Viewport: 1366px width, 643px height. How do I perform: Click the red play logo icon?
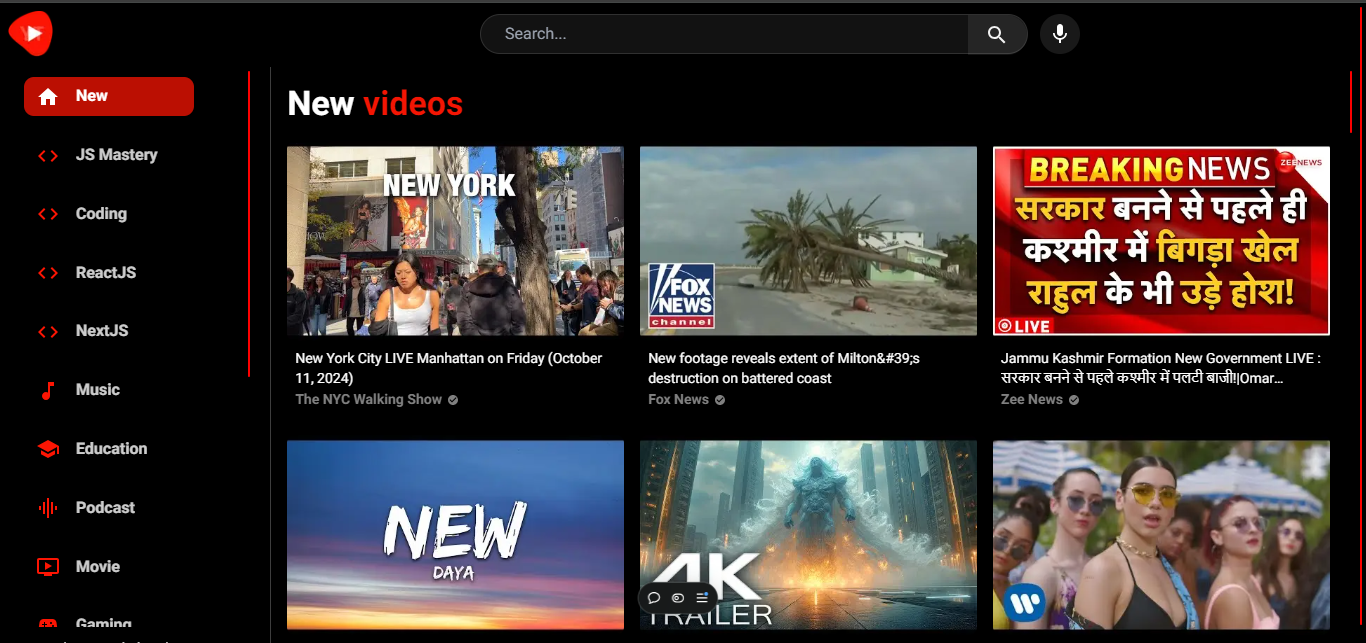tap(31, 34)
